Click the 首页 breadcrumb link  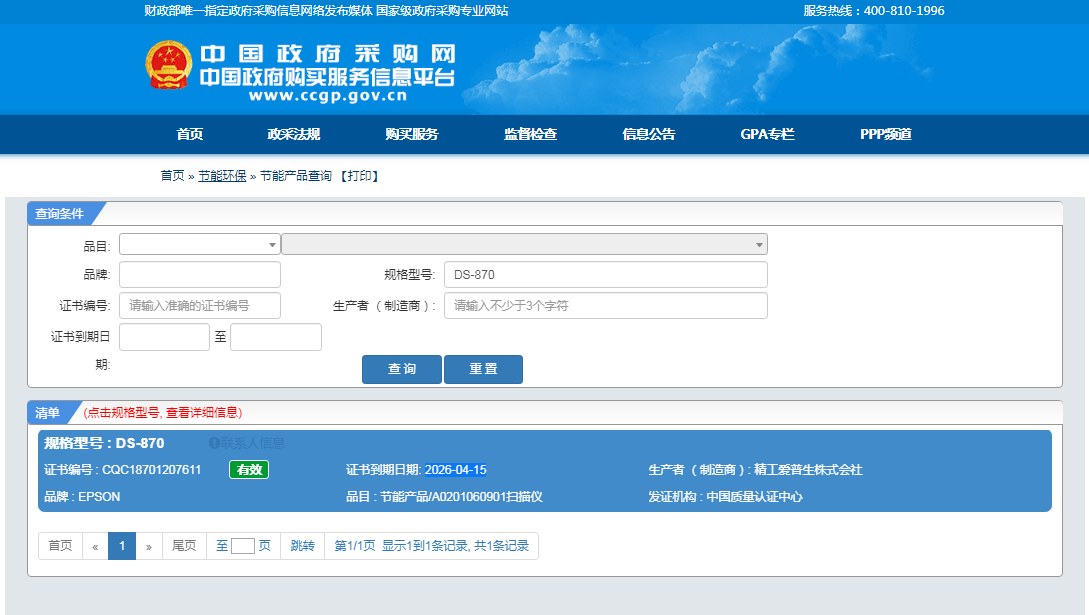[x=172, y=176]
